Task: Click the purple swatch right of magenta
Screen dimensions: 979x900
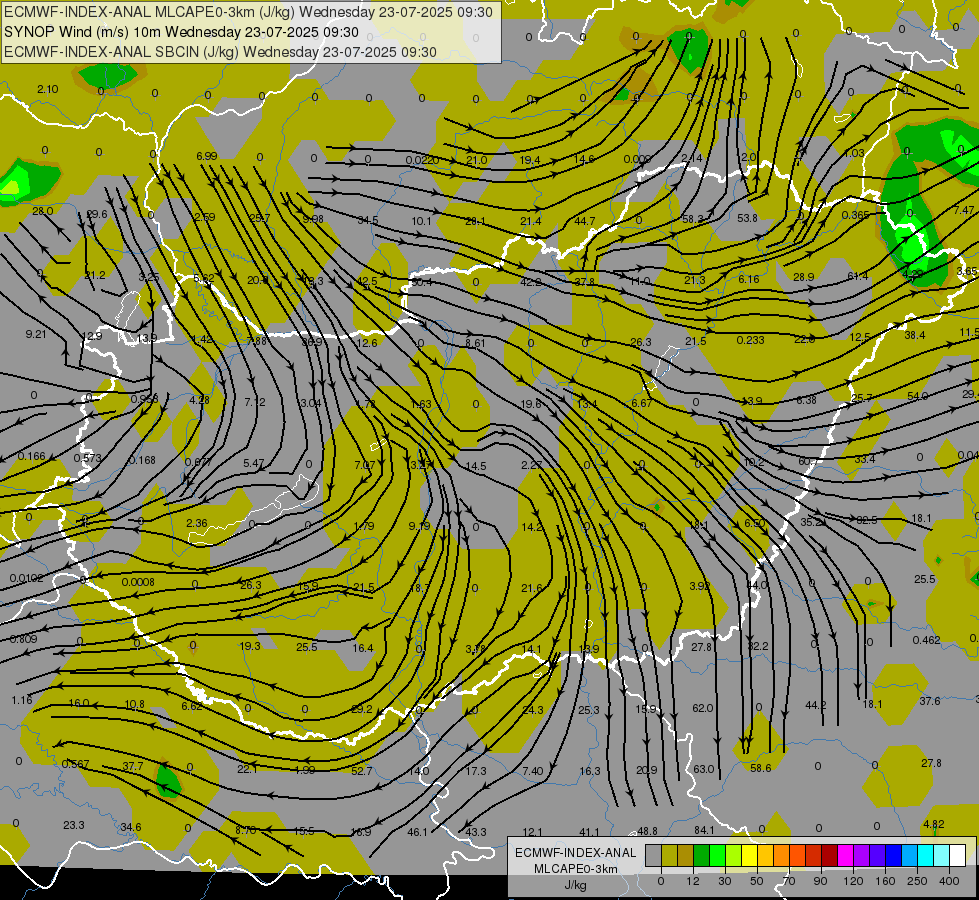Action: [x=862, y=856]
